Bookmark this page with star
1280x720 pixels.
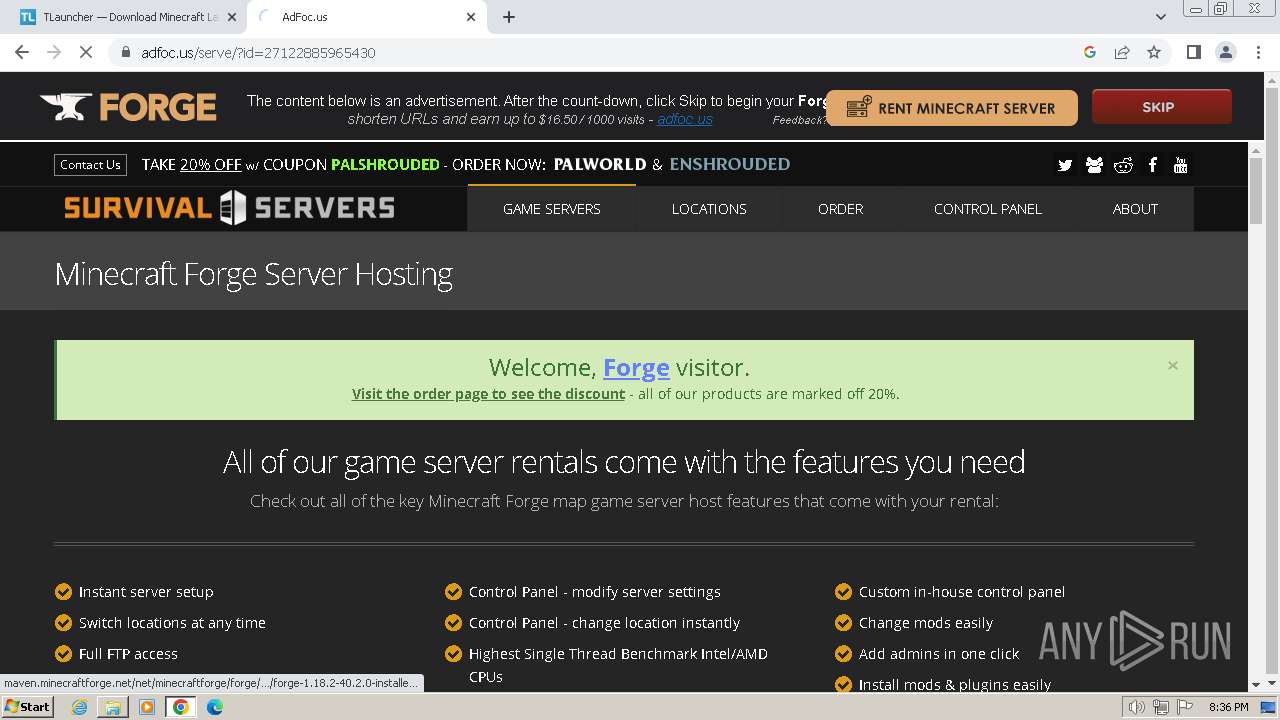coord(1154,52)
